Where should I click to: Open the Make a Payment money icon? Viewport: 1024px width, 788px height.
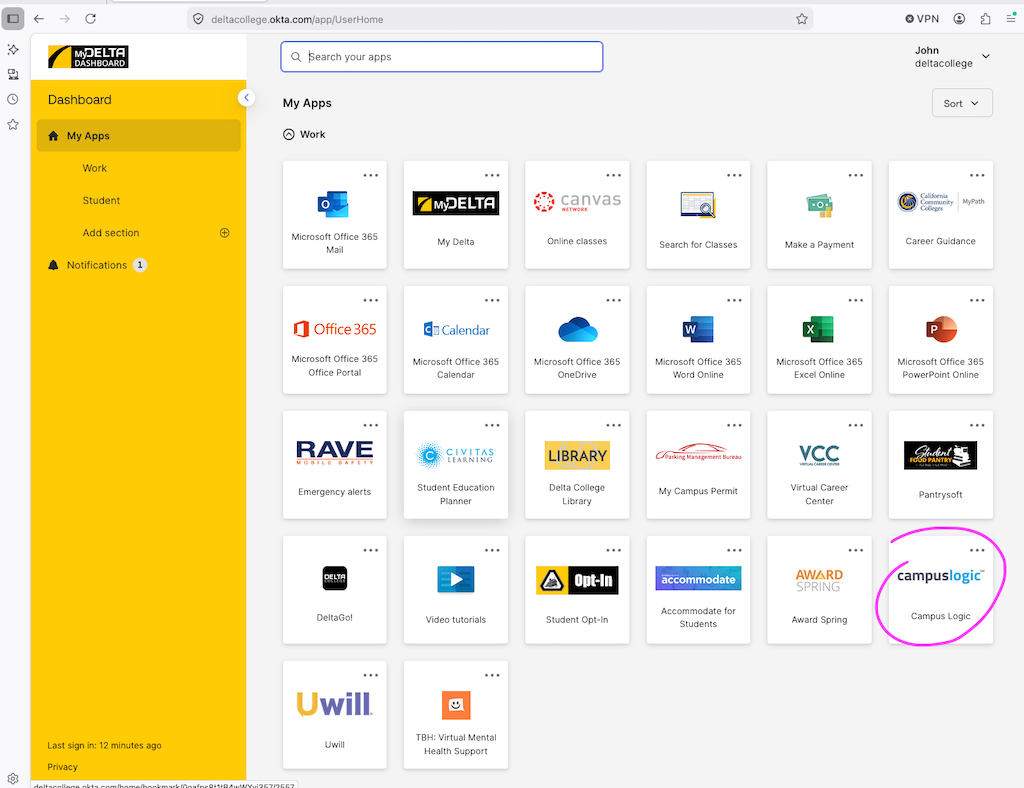click(x=819, y=206)
